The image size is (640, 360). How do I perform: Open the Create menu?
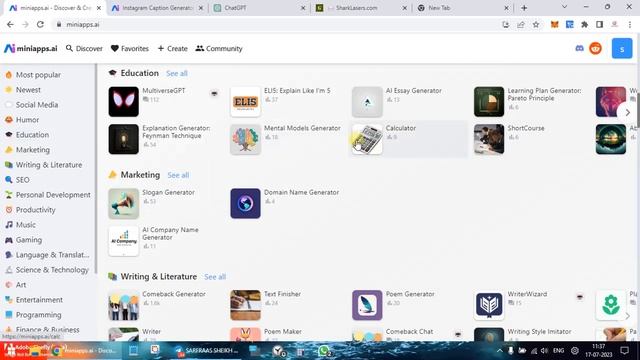tap(172, 49)
